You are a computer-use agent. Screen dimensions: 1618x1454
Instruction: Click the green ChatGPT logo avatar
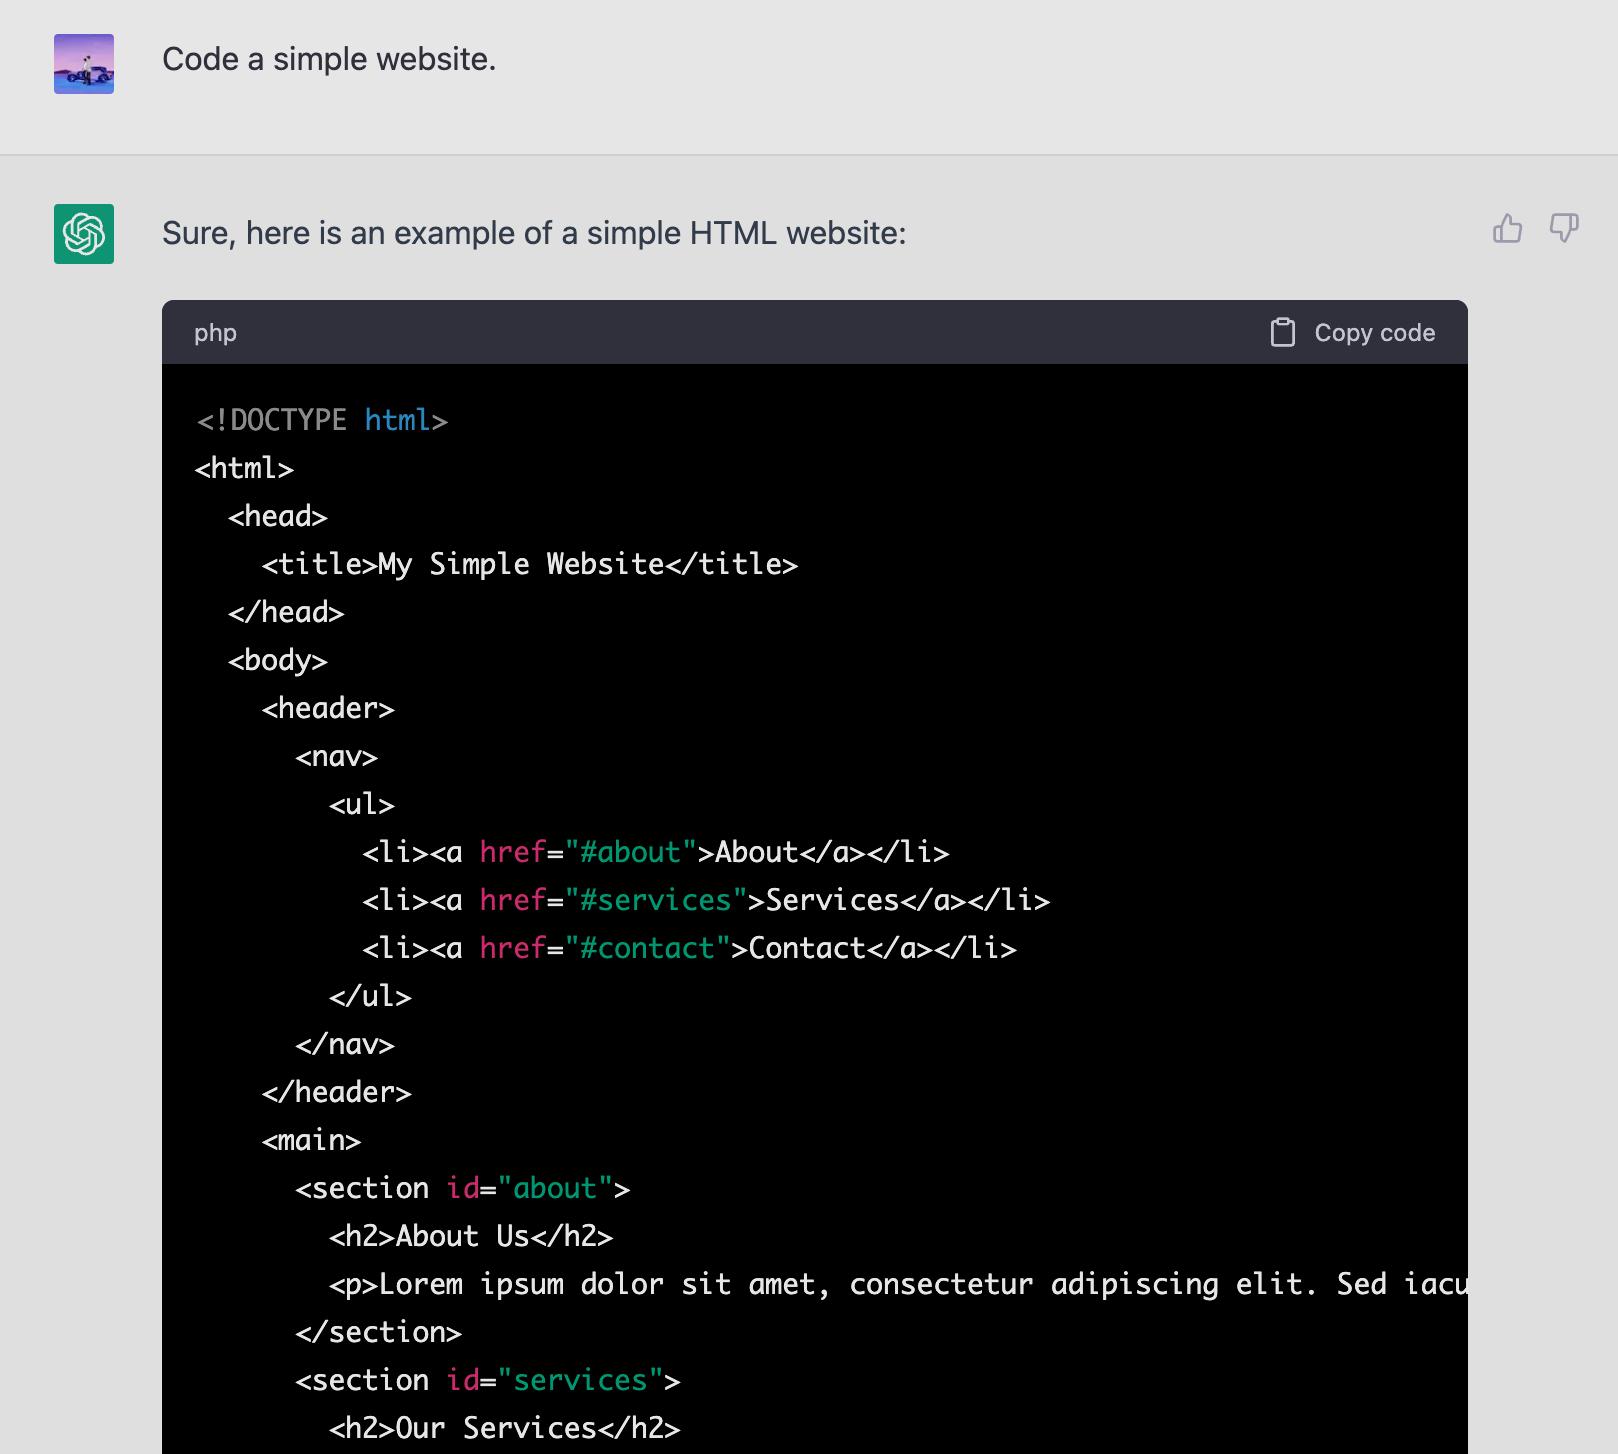[x=84, y=234]
